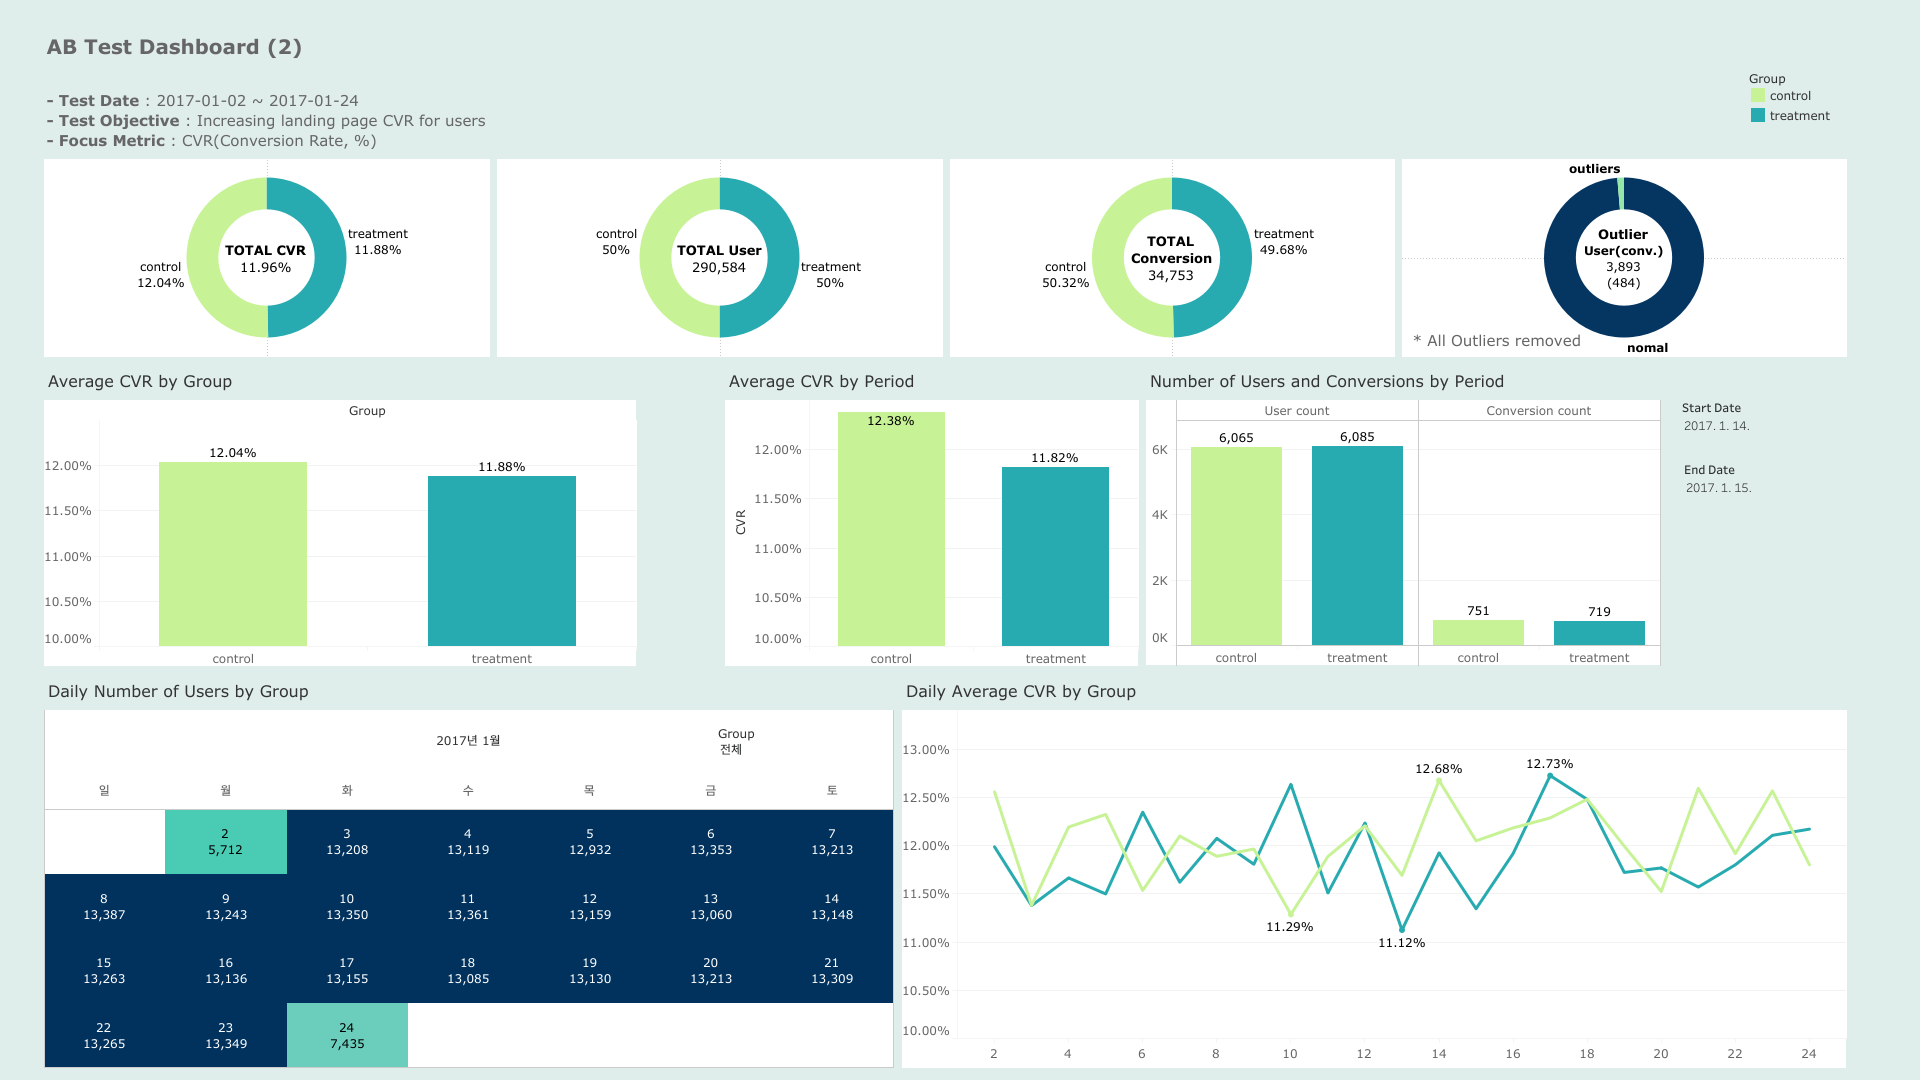Click the control color swatch in legend

pos(1758,96)
